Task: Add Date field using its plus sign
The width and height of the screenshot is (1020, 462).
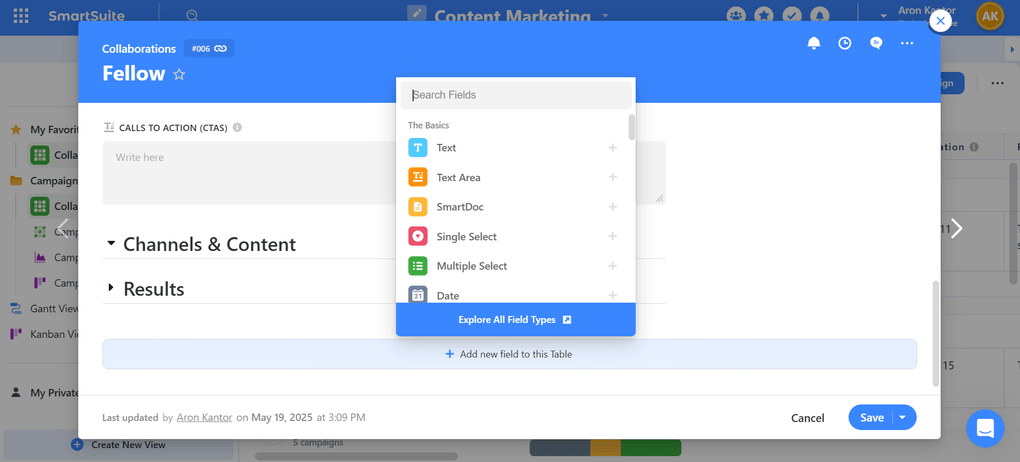Action: coord(612,295)
